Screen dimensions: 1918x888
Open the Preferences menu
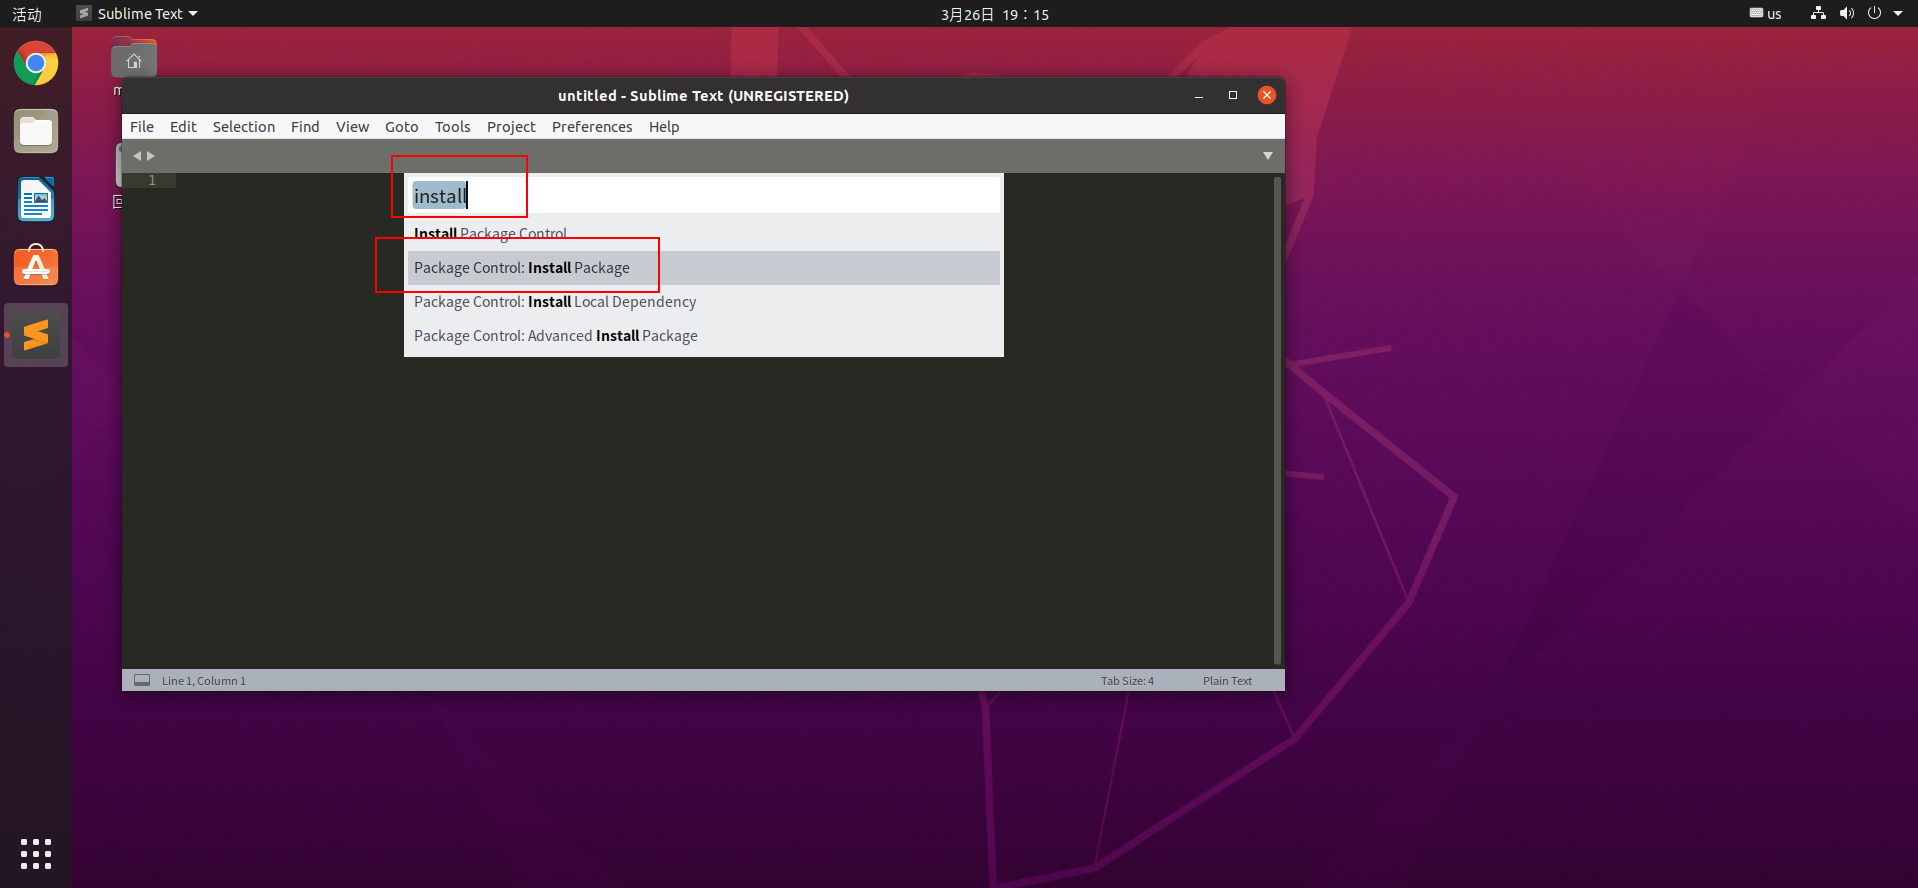592,127
